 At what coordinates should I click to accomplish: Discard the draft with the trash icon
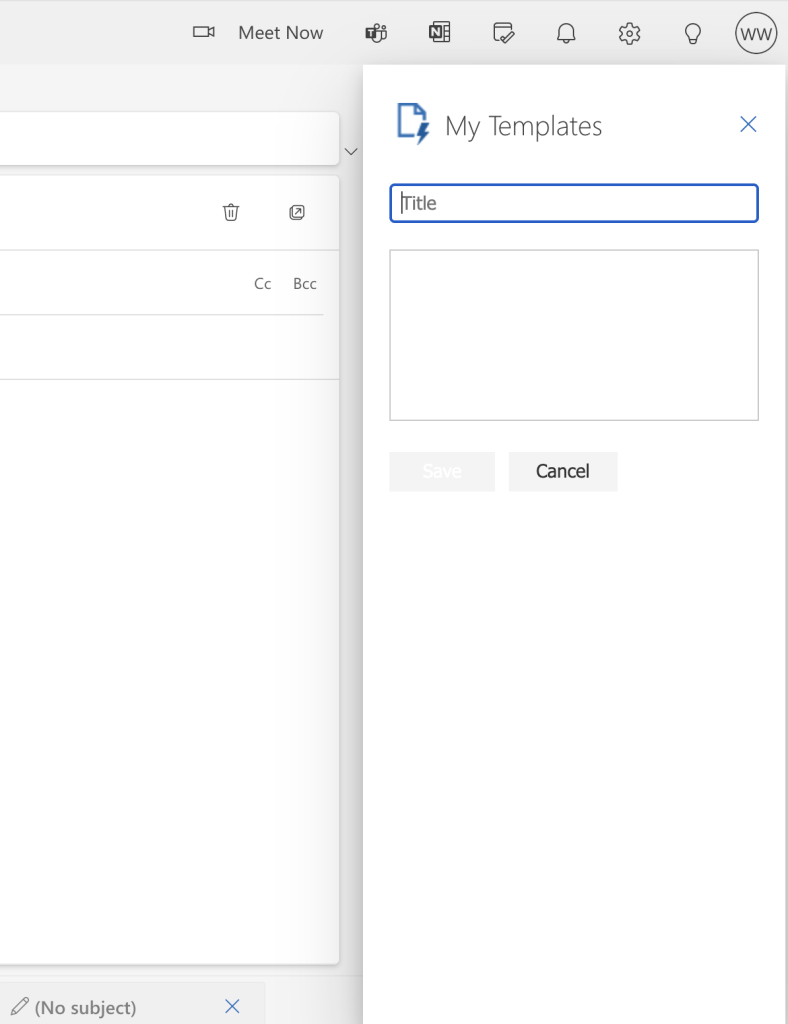point(231,212)
